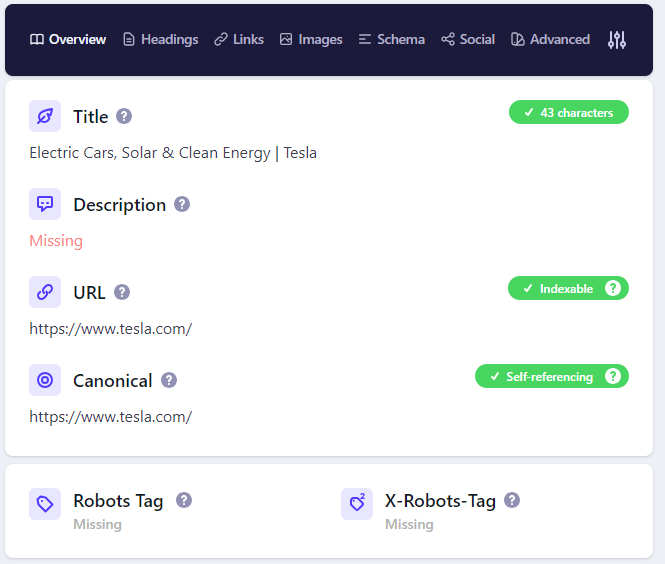Screen dimensions: 665x564
Task: Click the Description help question mark icon
Action: 182,204
